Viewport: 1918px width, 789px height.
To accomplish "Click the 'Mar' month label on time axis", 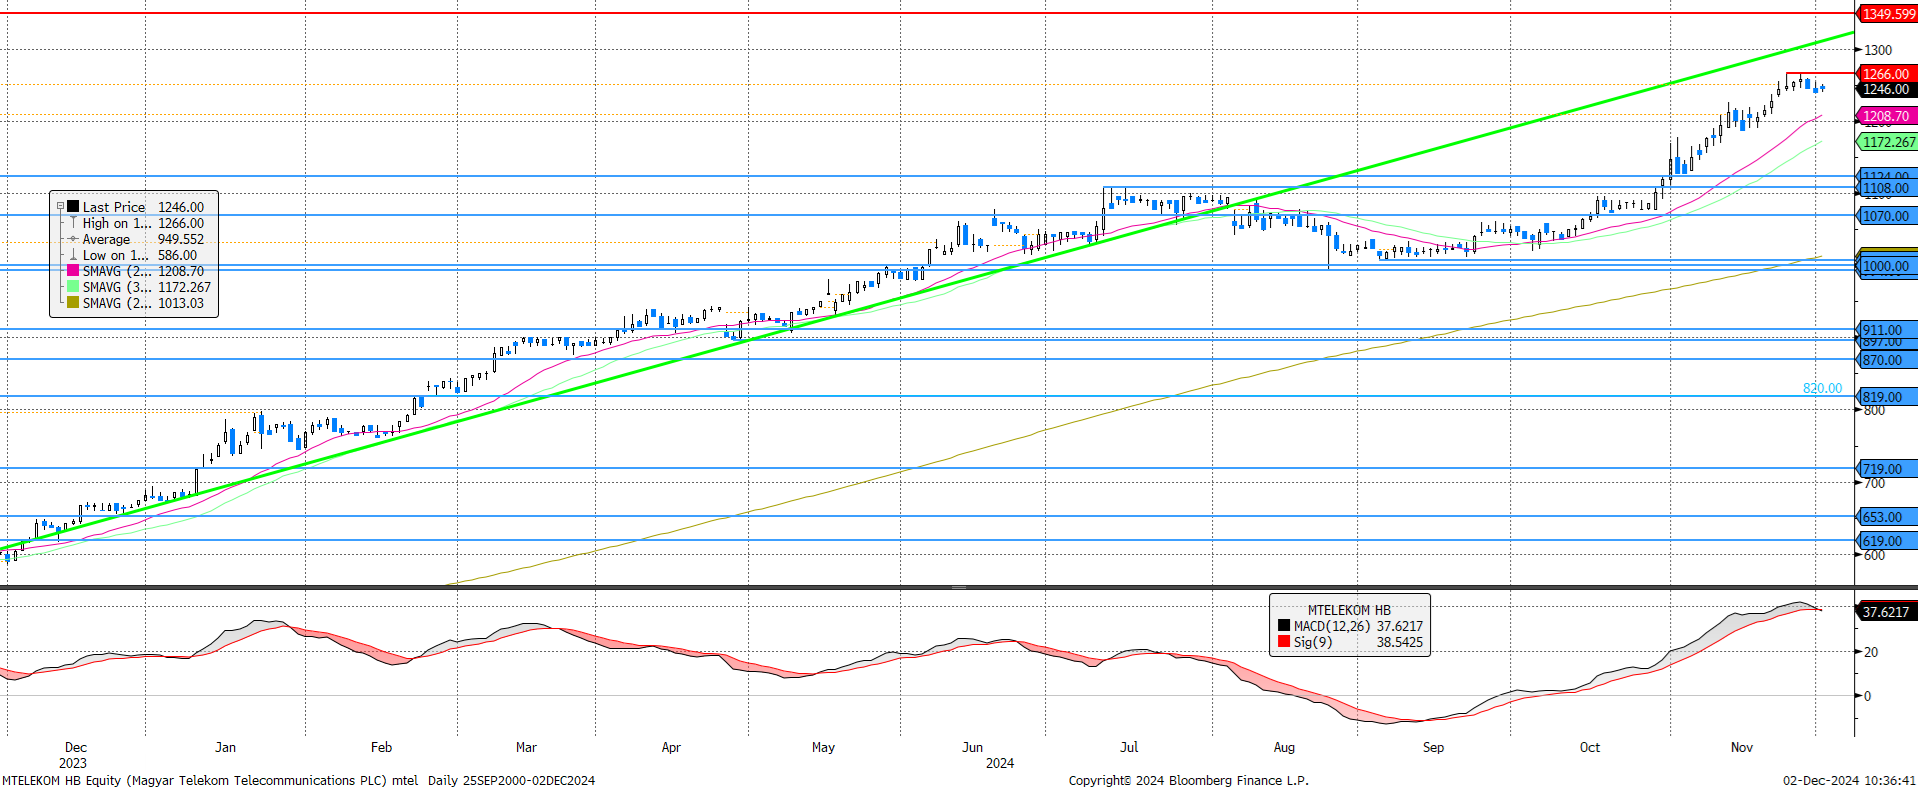I will [x=526, y=747].
